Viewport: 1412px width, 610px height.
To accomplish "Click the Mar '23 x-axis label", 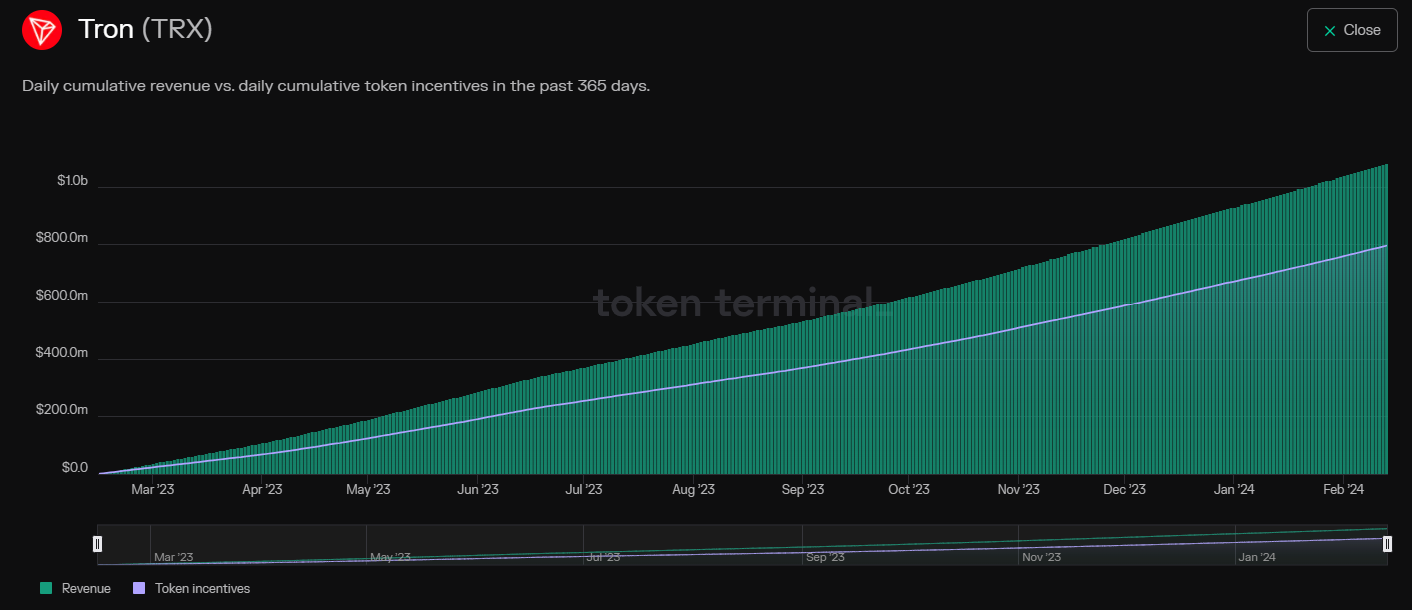I will coord(153,489).
